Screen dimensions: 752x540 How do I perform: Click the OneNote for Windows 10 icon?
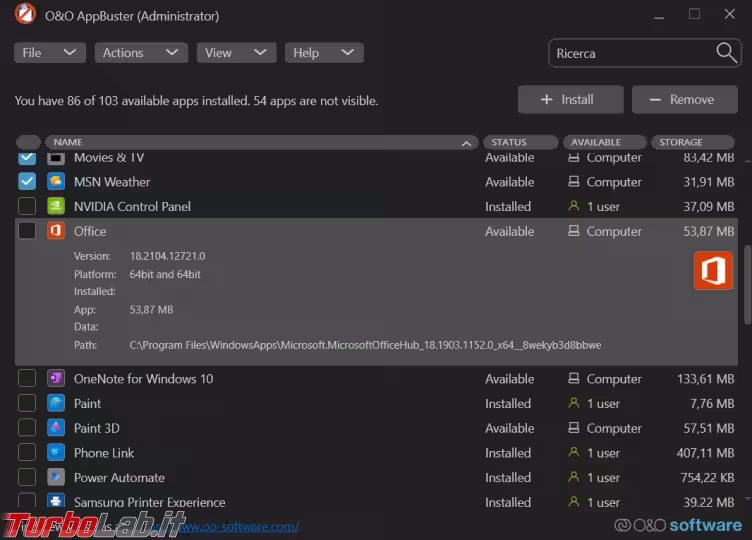point(56,378)
